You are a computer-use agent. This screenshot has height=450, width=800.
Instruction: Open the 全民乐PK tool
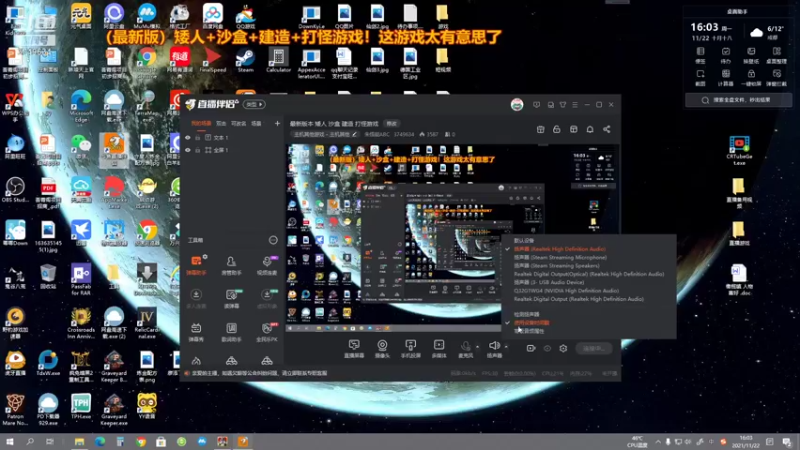267,332
